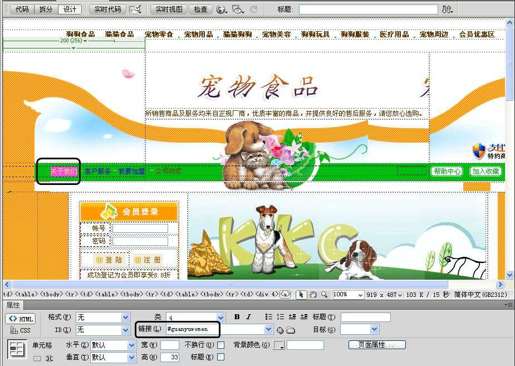
Task: Open the 垂直 vertical alignment dropdown
Action: pyautogui.click(x=132, y=357)
